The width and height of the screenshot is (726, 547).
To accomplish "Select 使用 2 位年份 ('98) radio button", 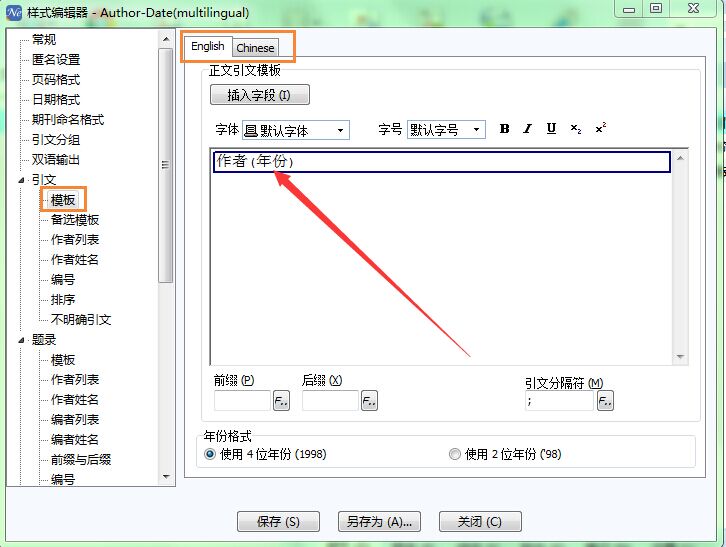I will pos(455,454).
